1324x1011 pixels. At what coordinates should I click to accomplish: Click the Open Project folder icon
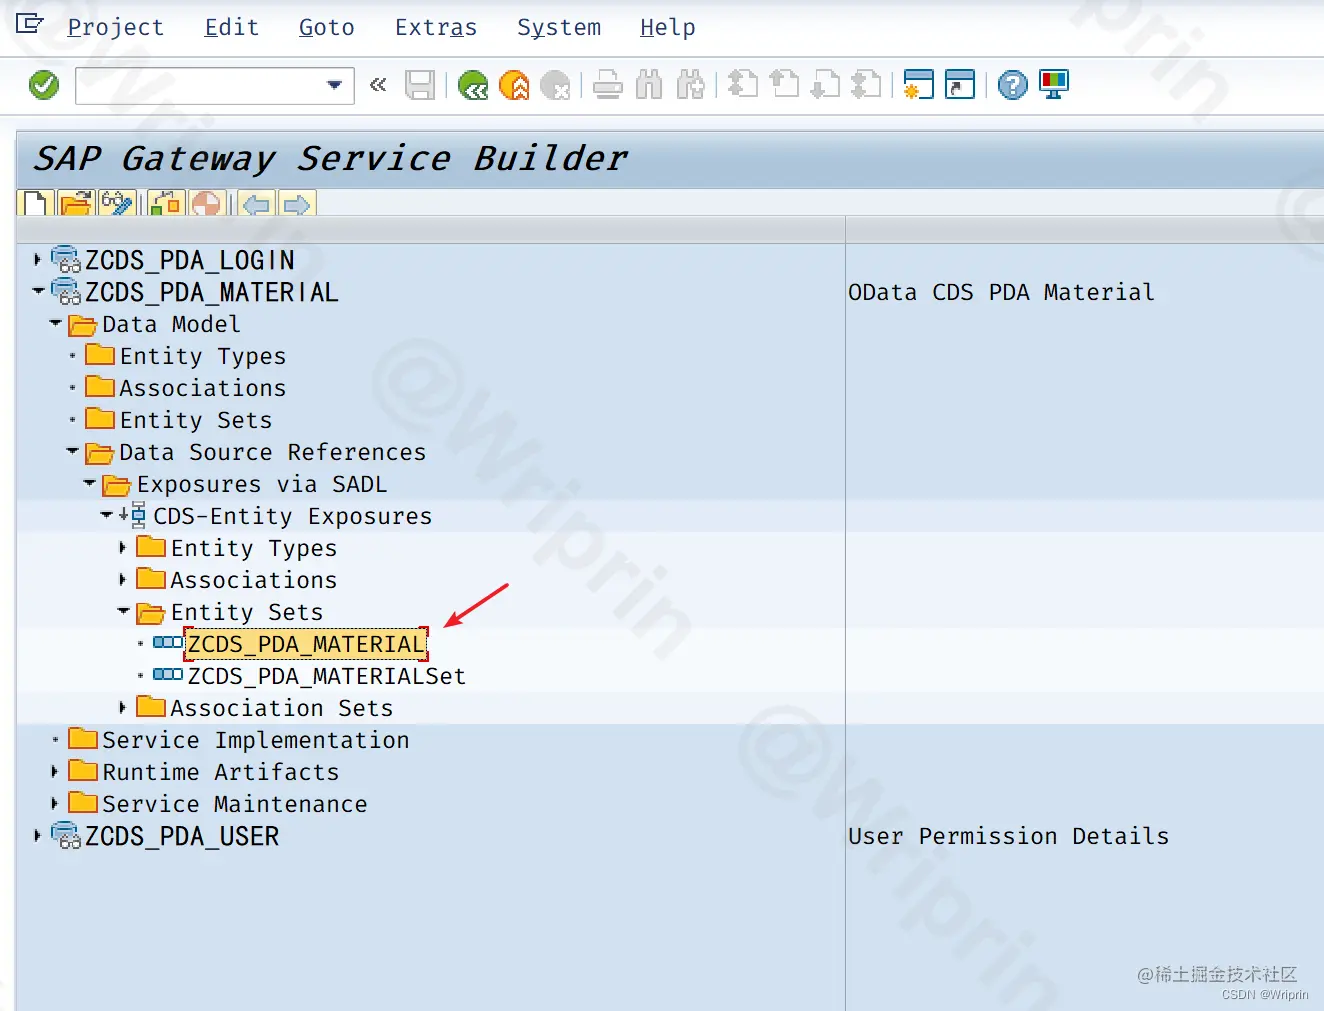pyautogui.click(x=76, y=204)
